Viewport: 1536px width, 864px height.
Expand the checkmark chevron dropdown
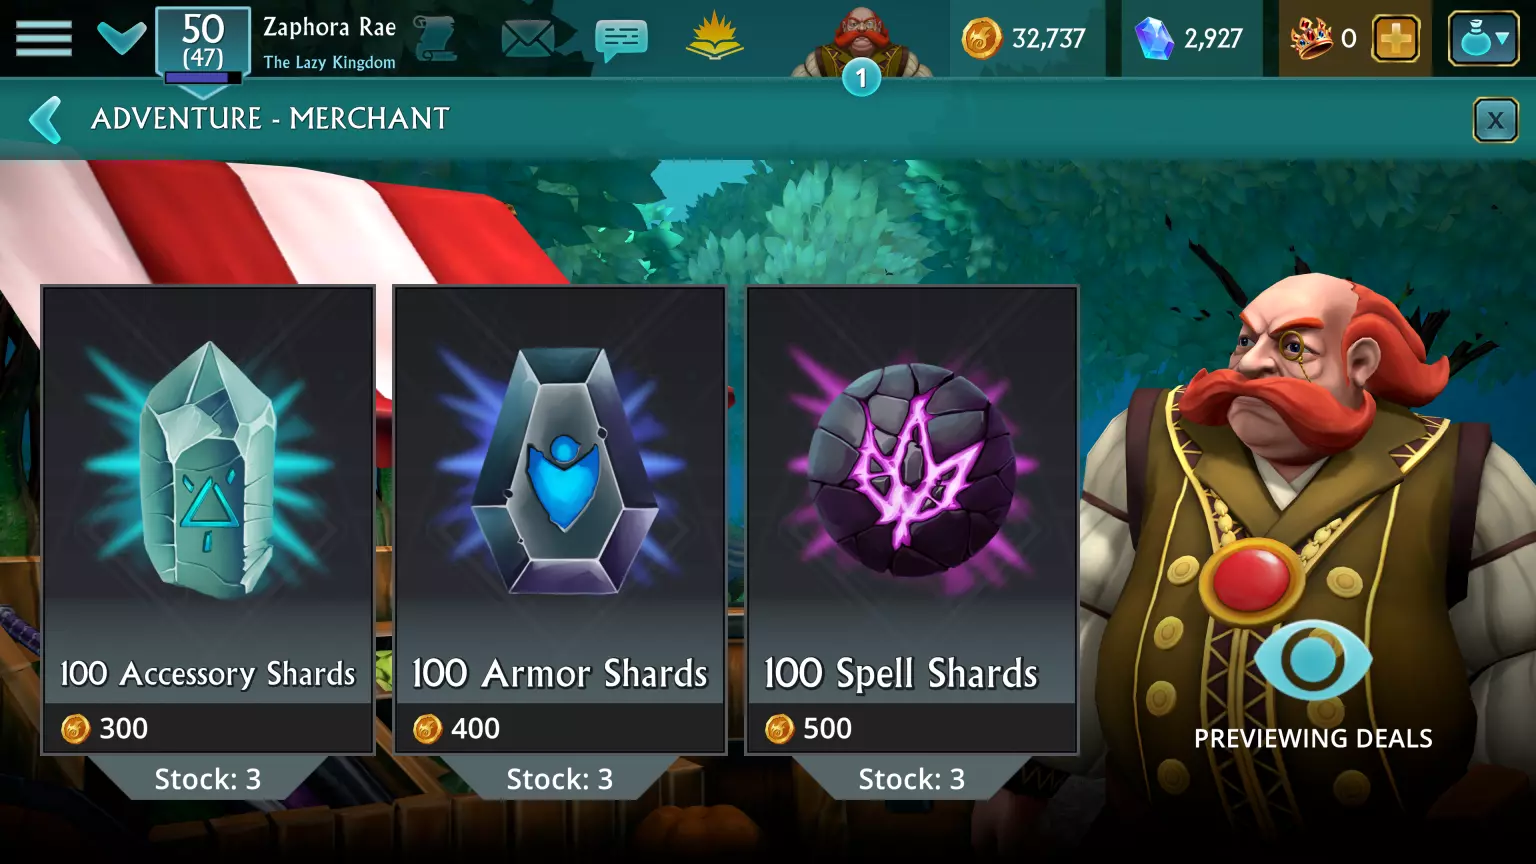[x=122, y=38]
